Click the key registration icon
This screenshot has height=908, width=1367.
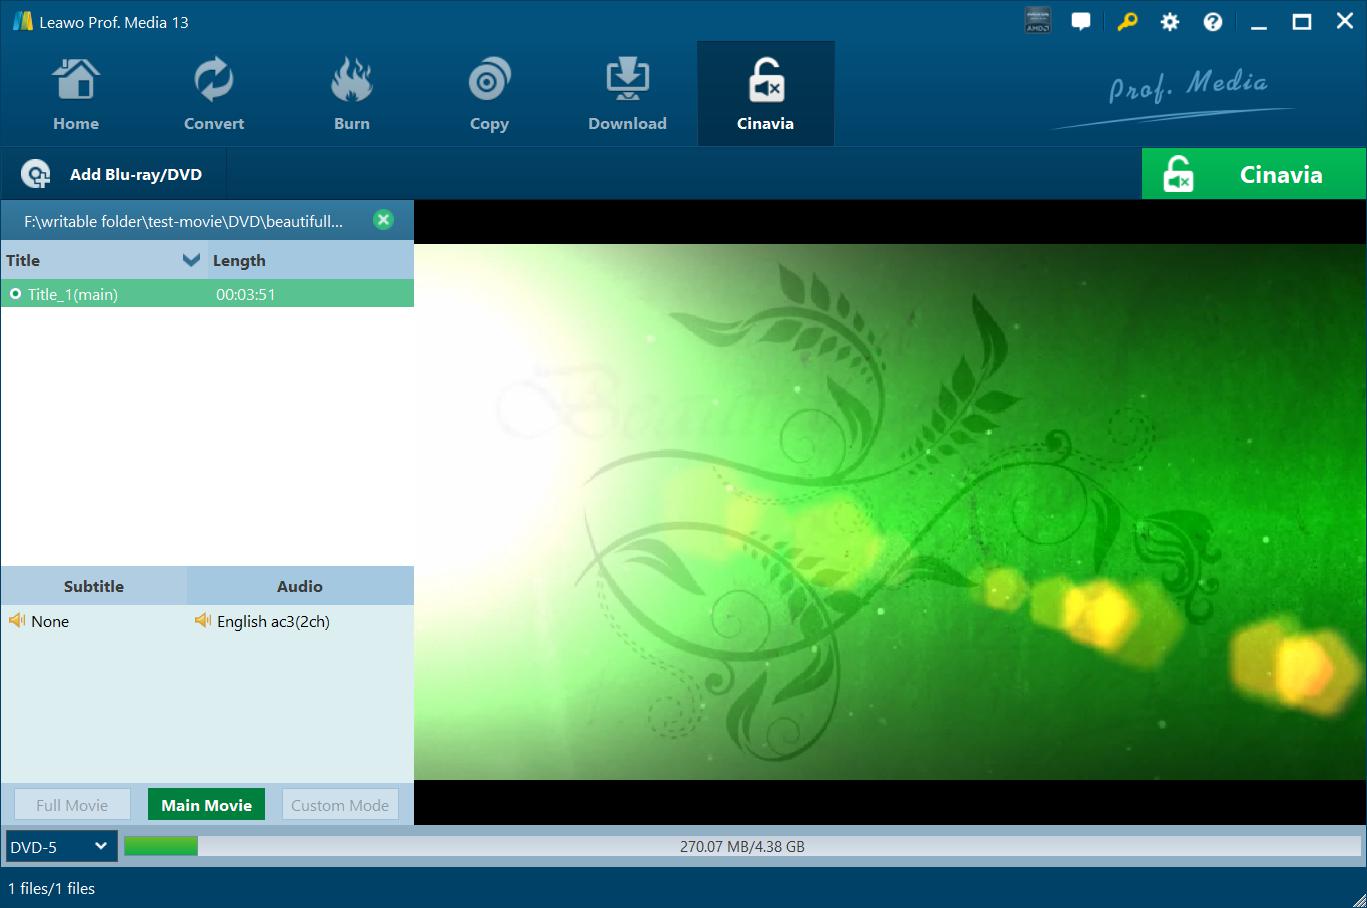1127,21
